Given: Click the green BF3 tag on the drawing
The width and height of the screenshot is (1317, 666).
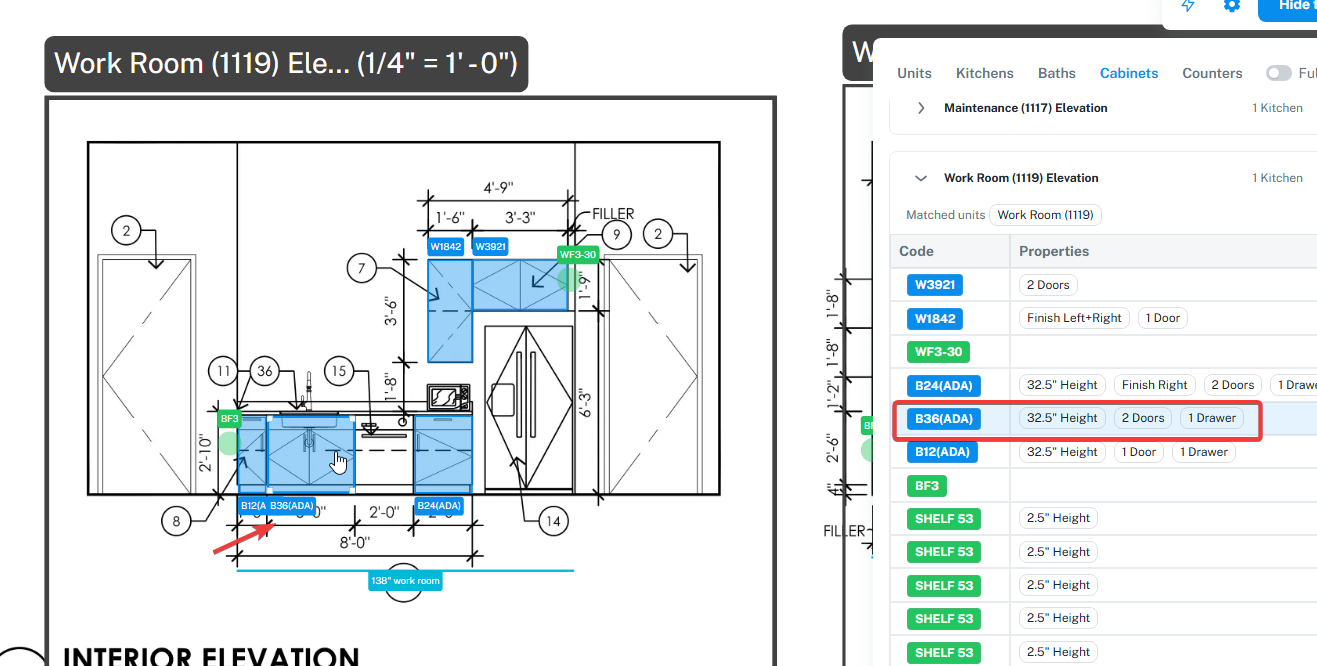Looking at the screenshot, I should [230, 419].
